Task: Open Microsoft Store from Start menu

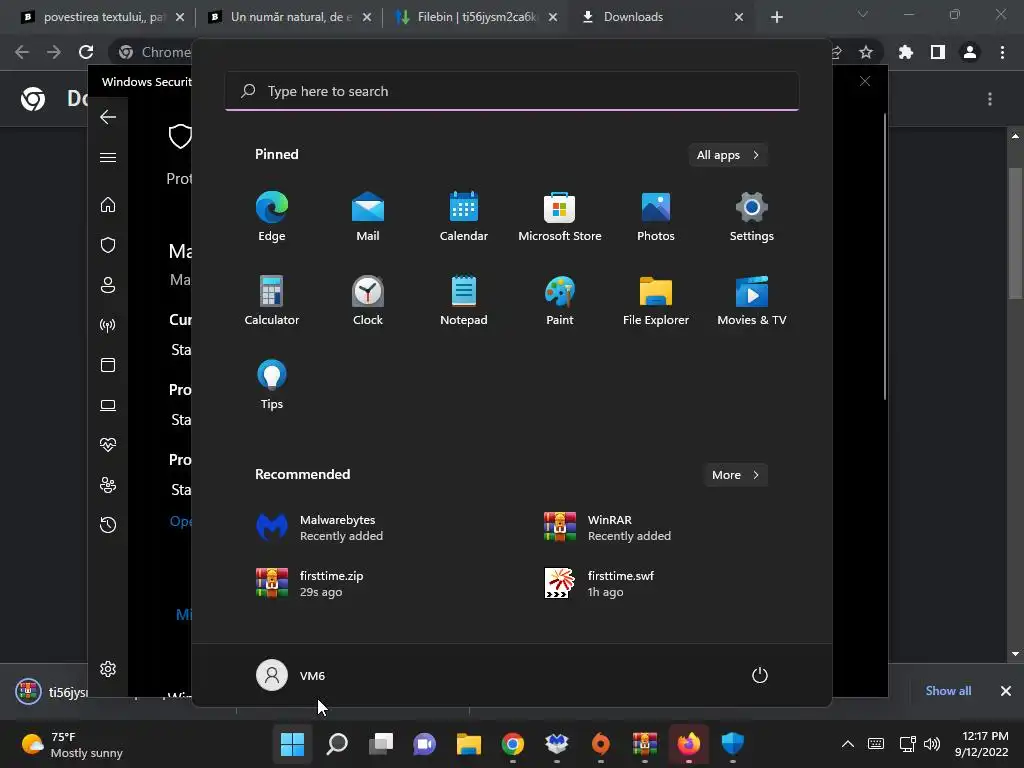Action: 560,217
